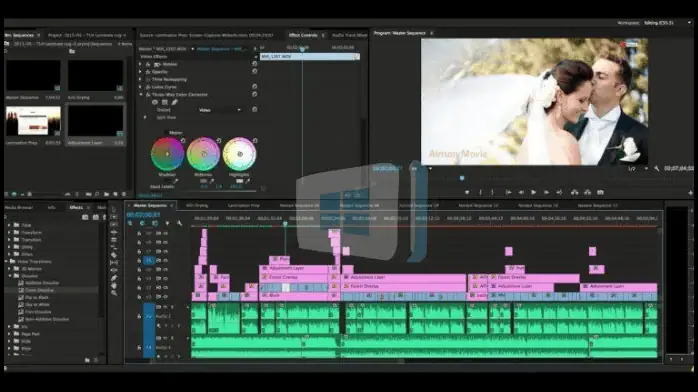Click Mark In in Program monitor
Viewport: 698px width, 392px height.
pyautogui.click(x=480, y=192)
